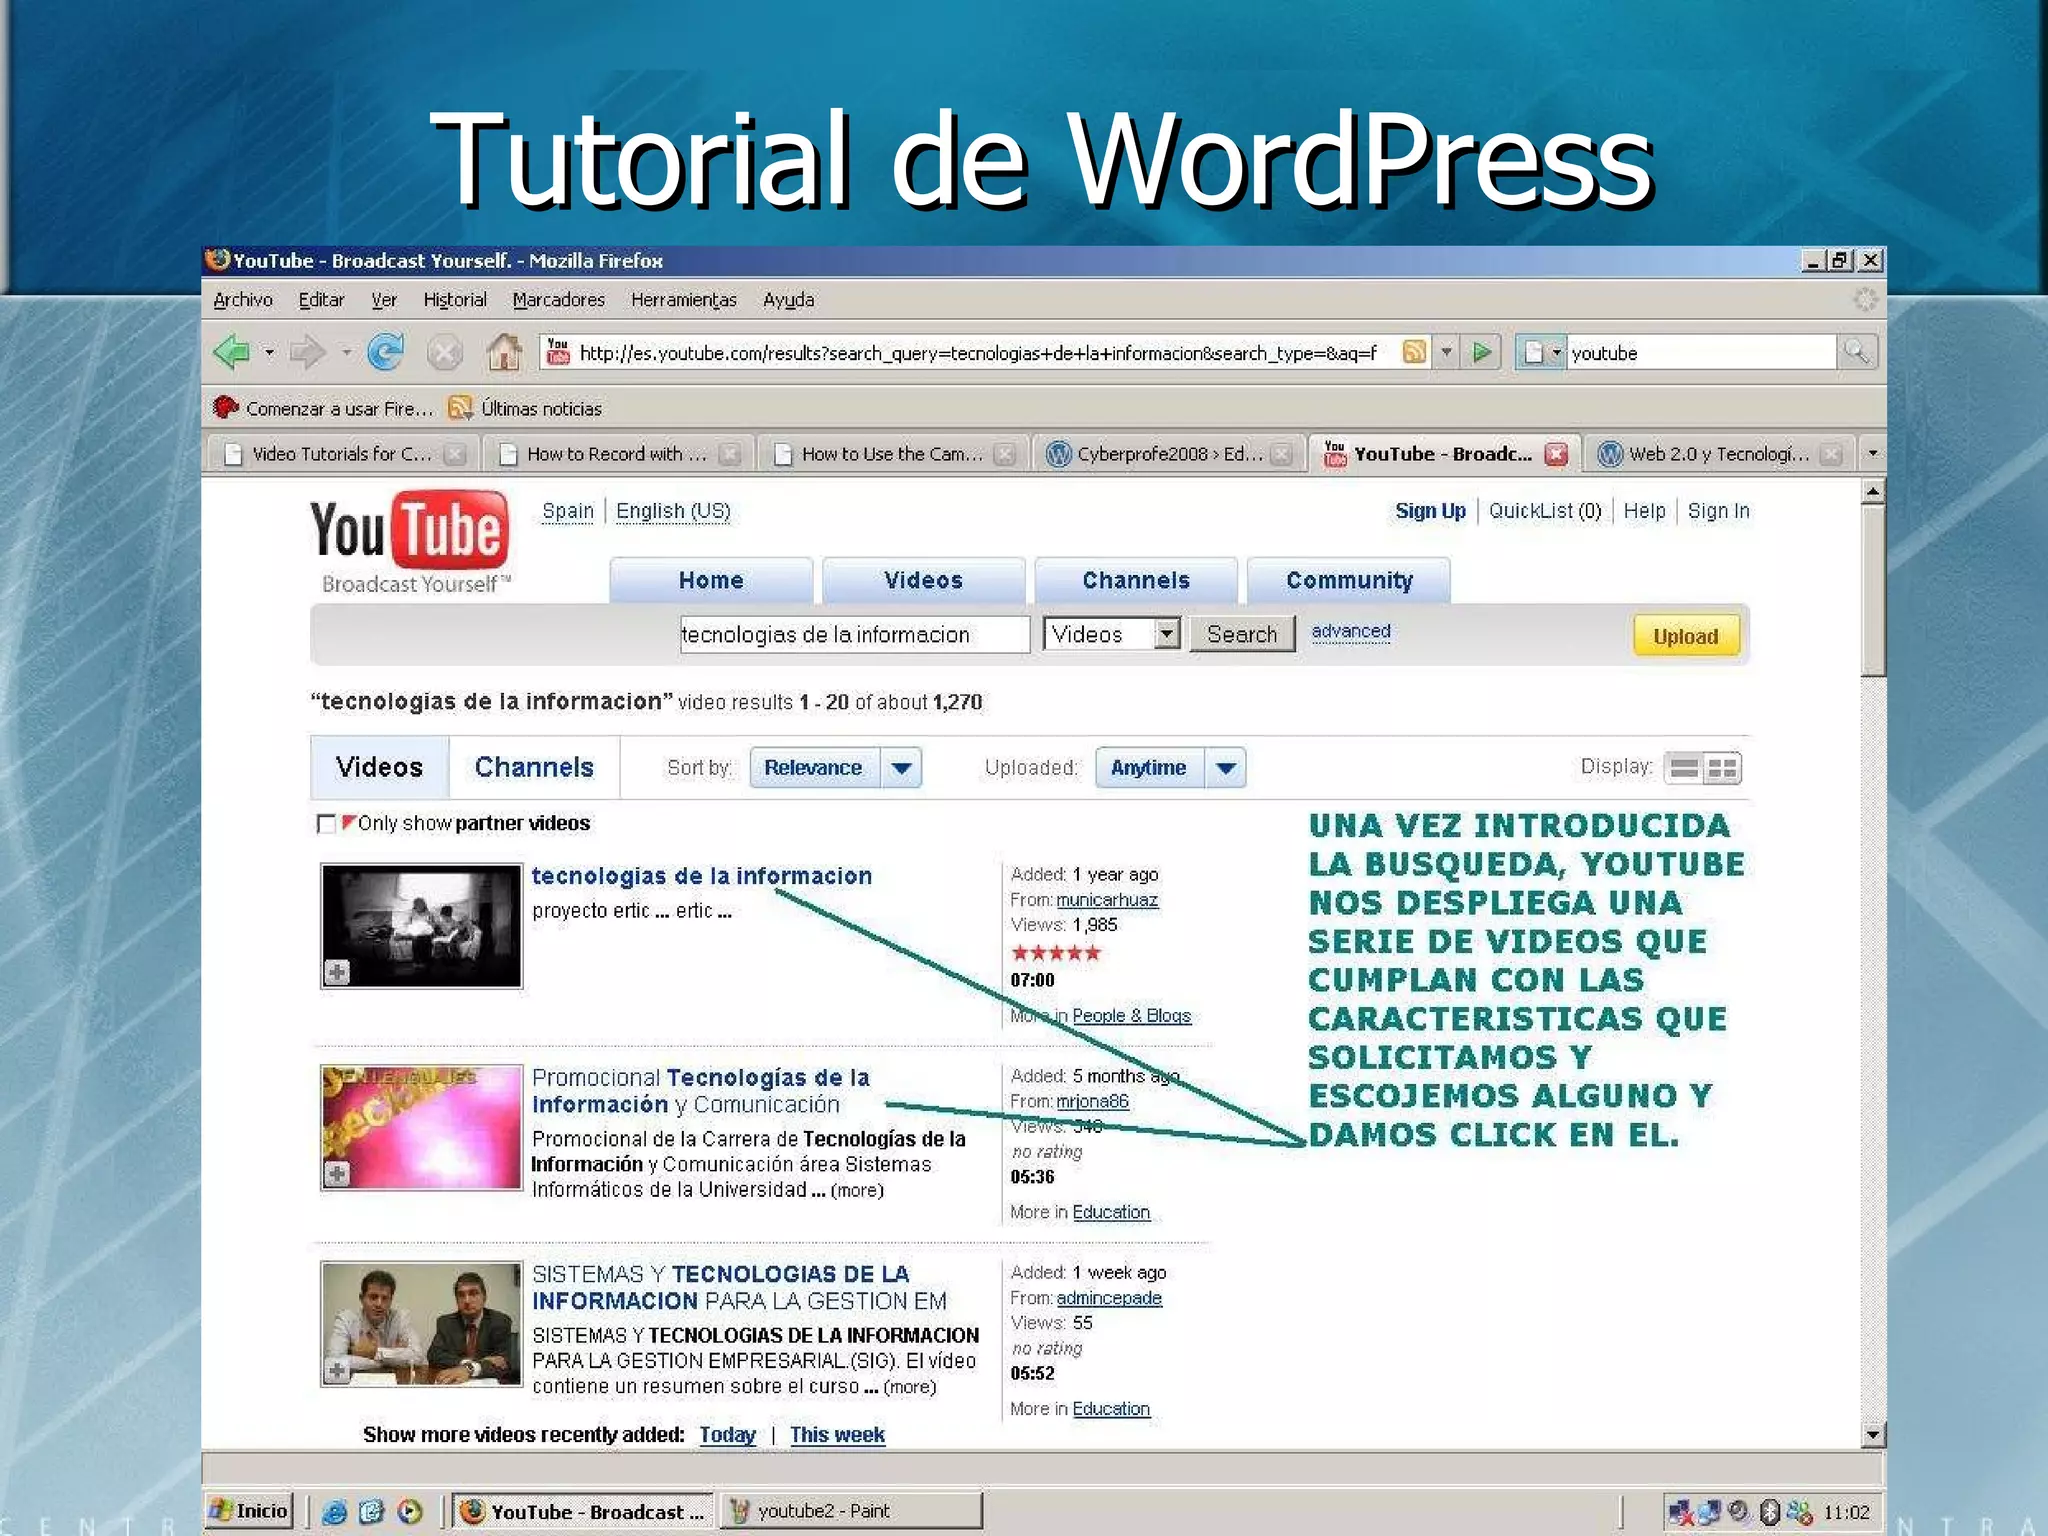The image size is (2048, 1536).
Task: Open the back history dropdown arrow
Action: point(269,352)
